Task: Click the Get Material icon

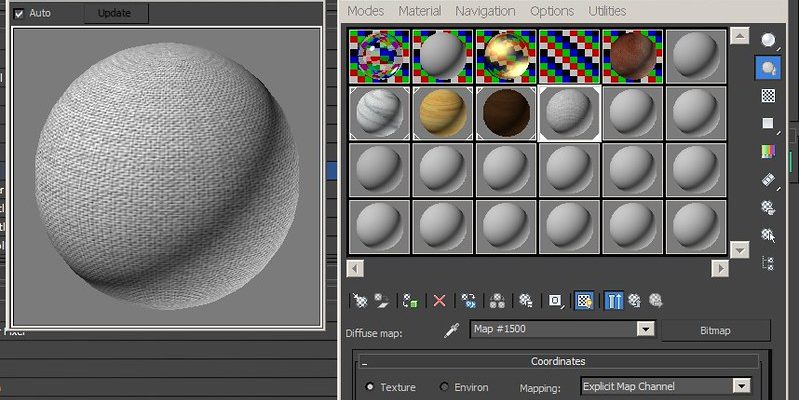Action: (x=358, y=300)
